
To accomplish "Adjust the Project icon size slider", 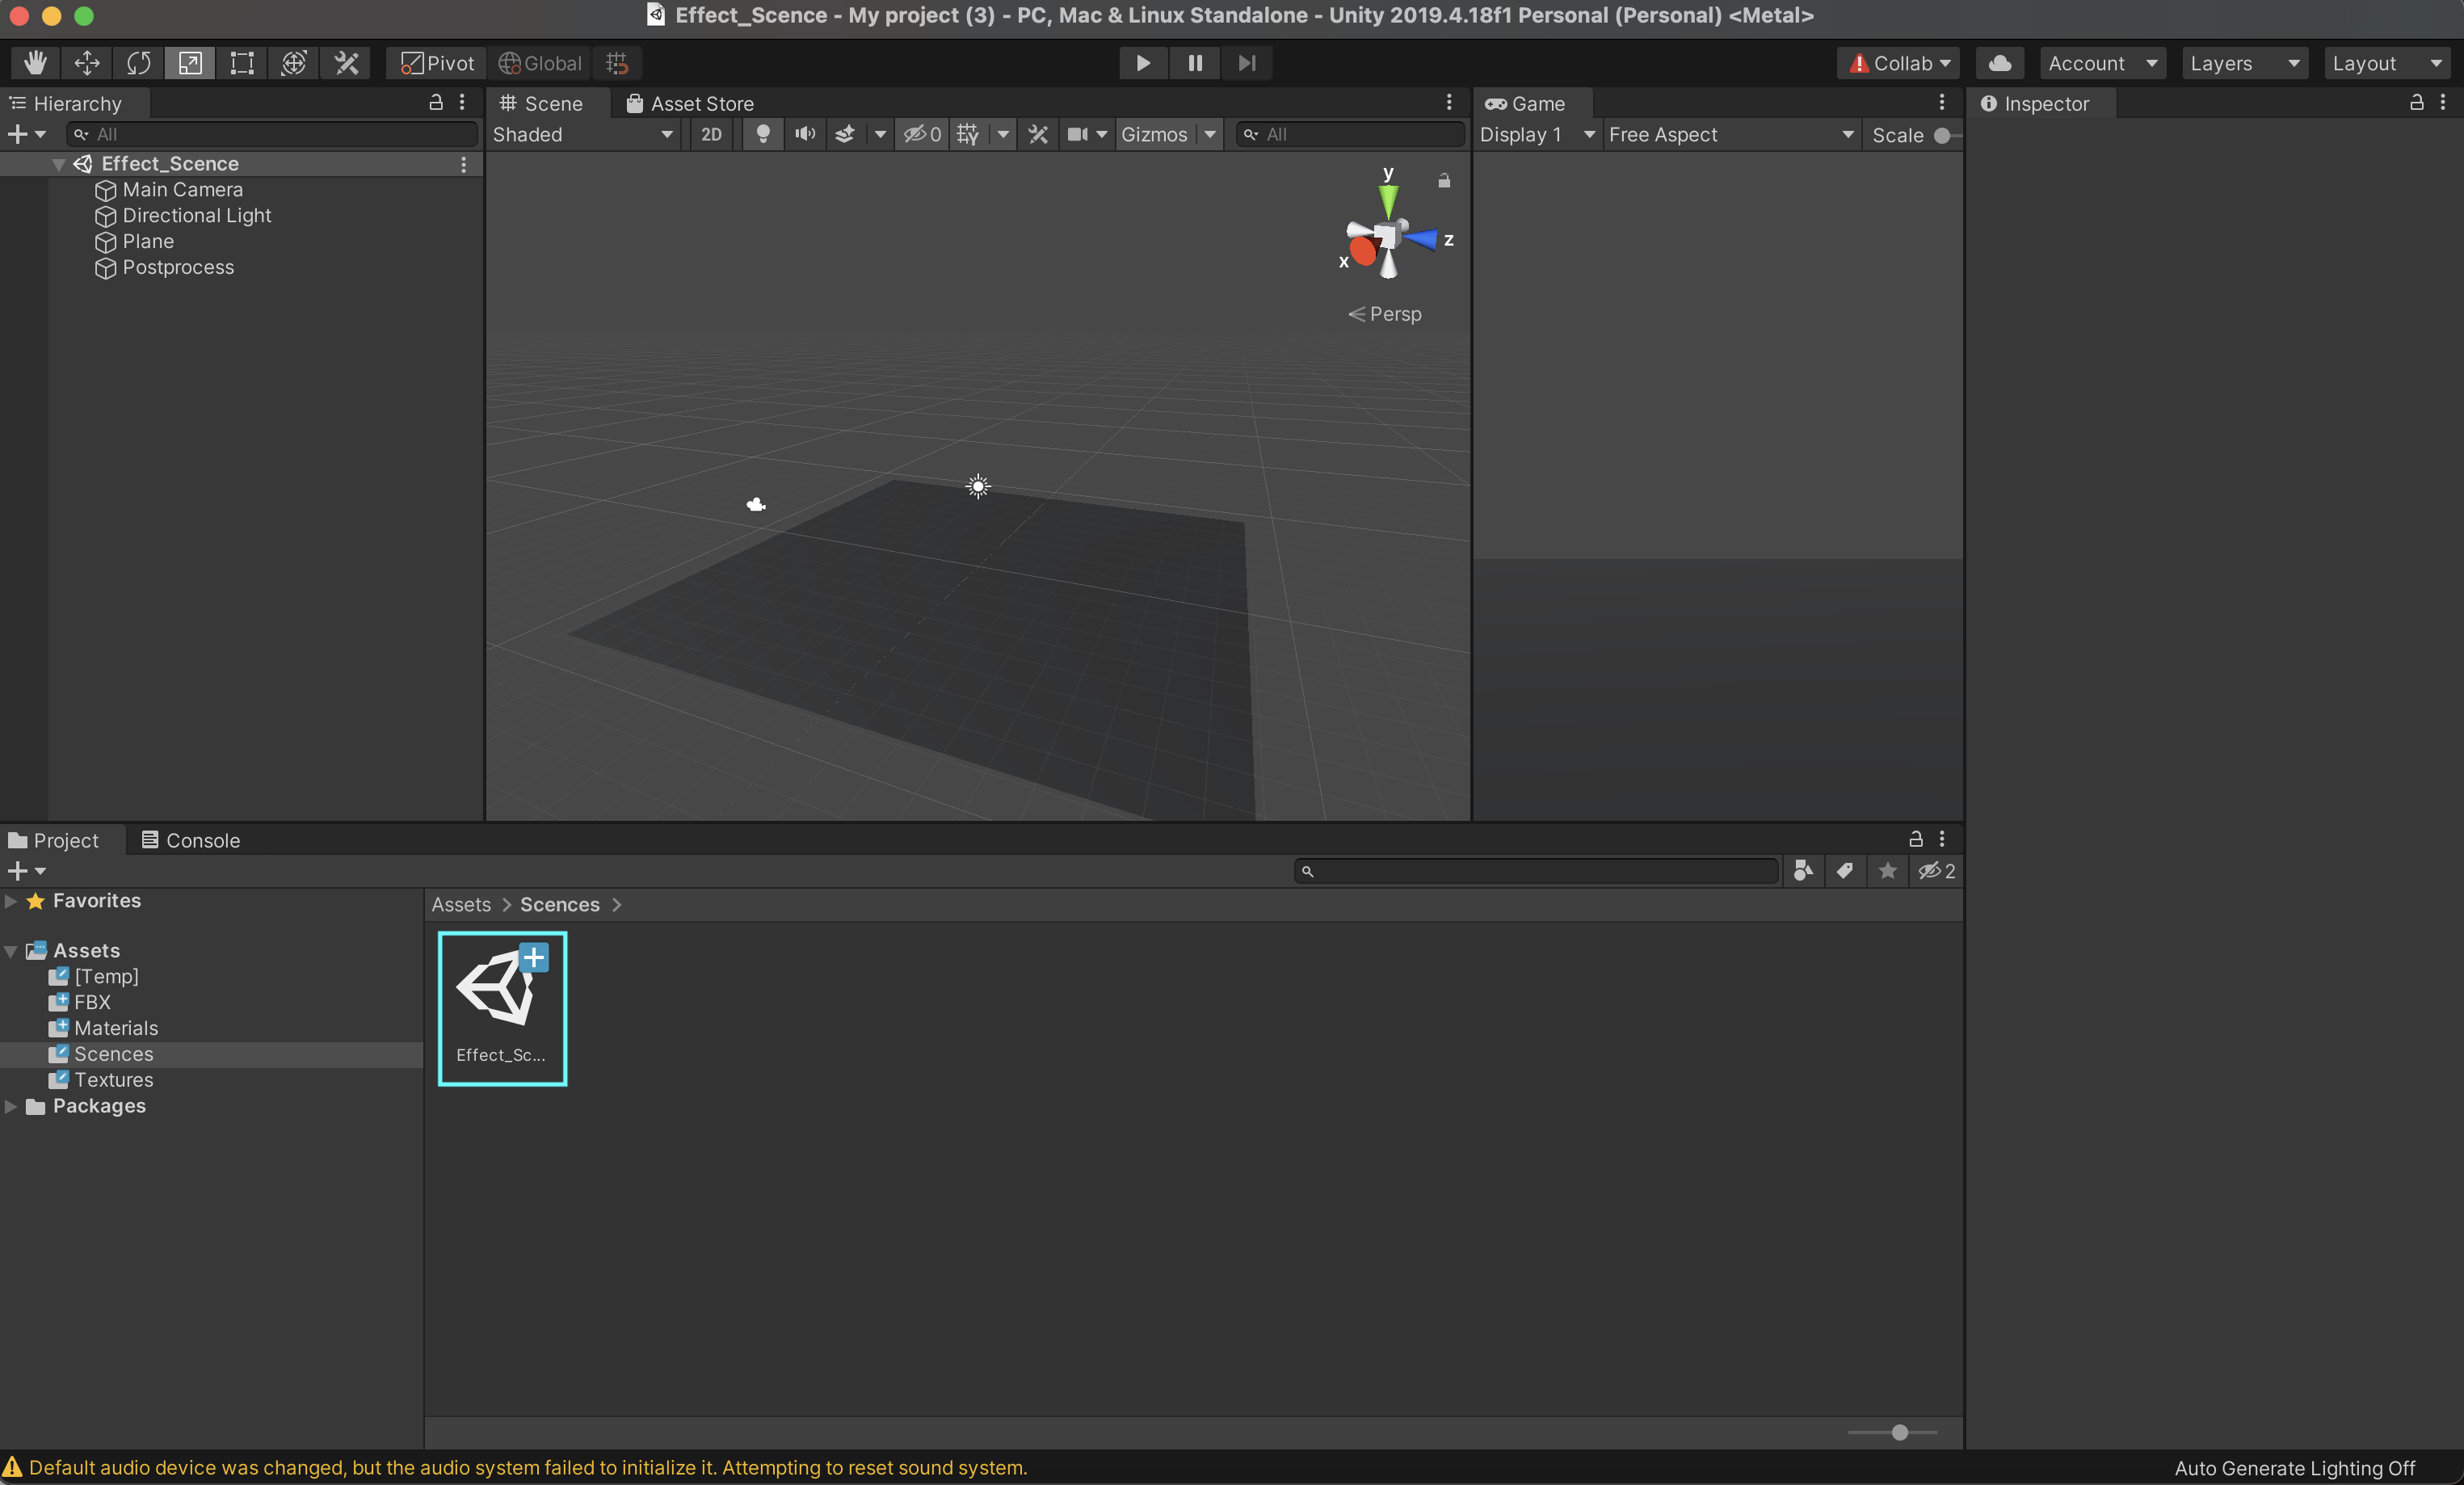I will 1899,1432.
